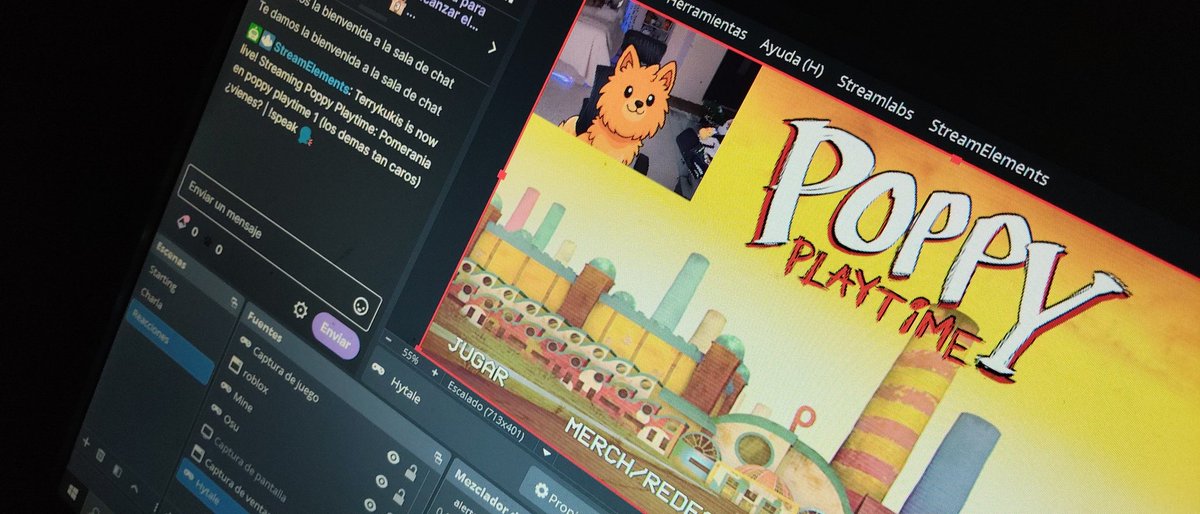Click the gamepad icon beside Hytale in source toolbar
Image resolution: width=1200 pixels, height=514 pixels.
[x=379, y=368]
